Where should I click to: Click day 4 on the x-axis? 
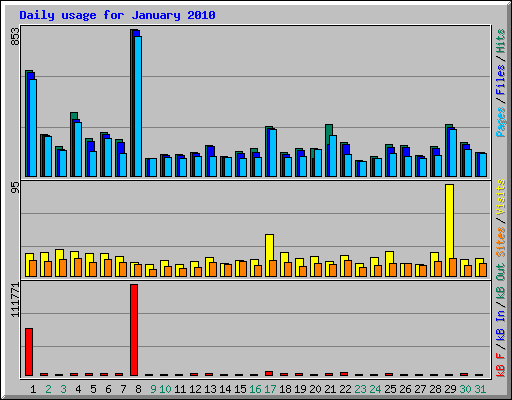tap(78, 389)
